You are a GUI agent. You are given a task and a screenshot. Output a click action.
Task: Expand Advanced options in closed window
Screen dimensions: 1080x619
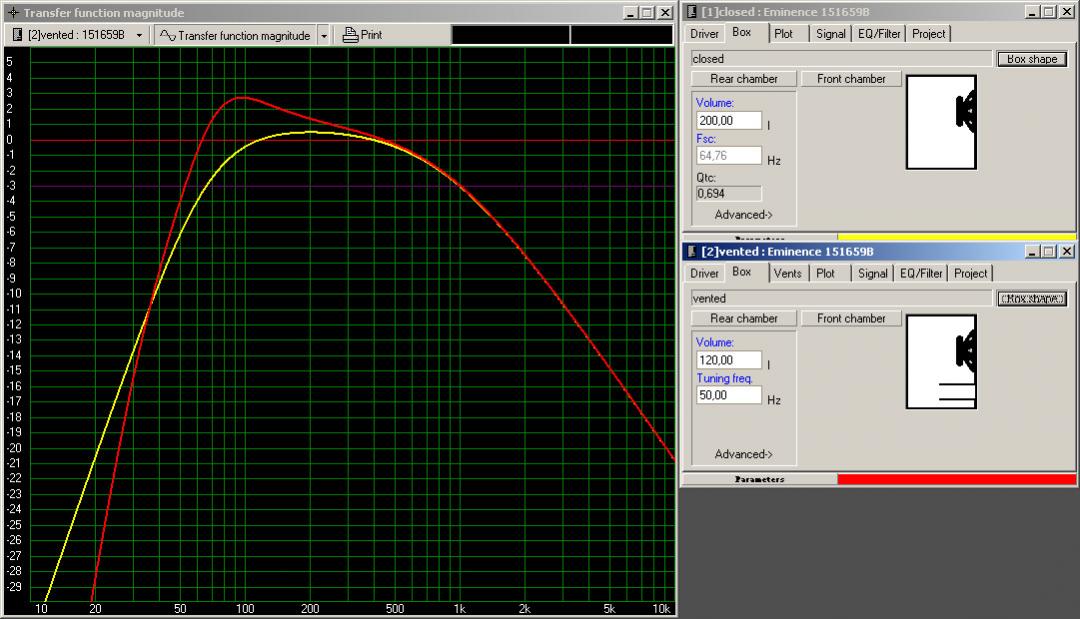[743, 215]
